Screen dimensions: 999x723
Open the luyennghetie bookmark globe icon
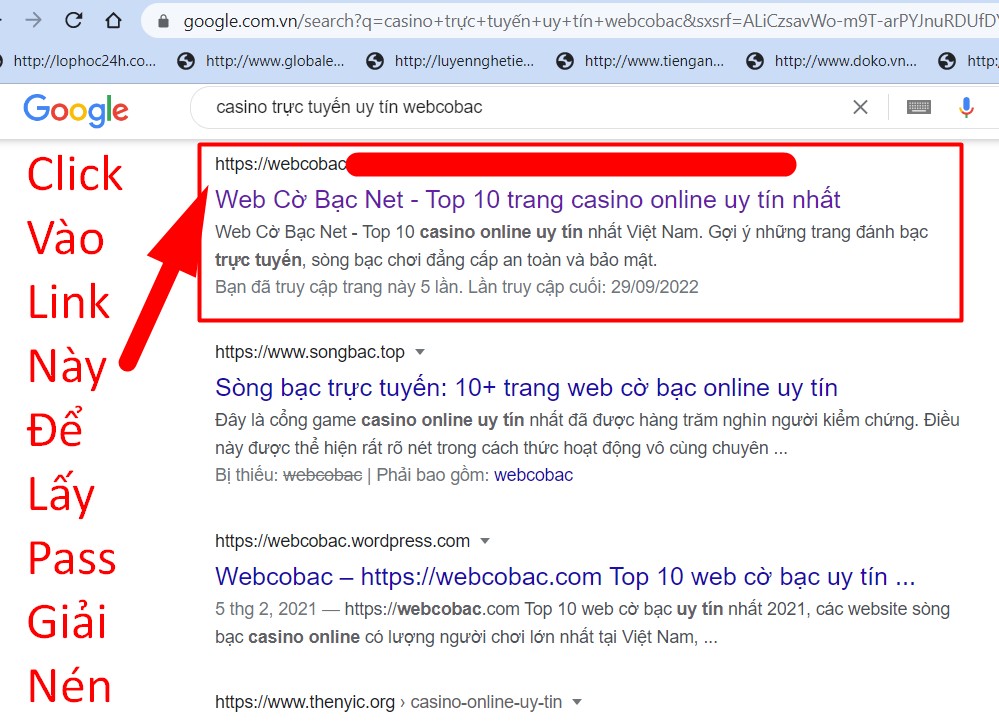click(x=375, y=61)
